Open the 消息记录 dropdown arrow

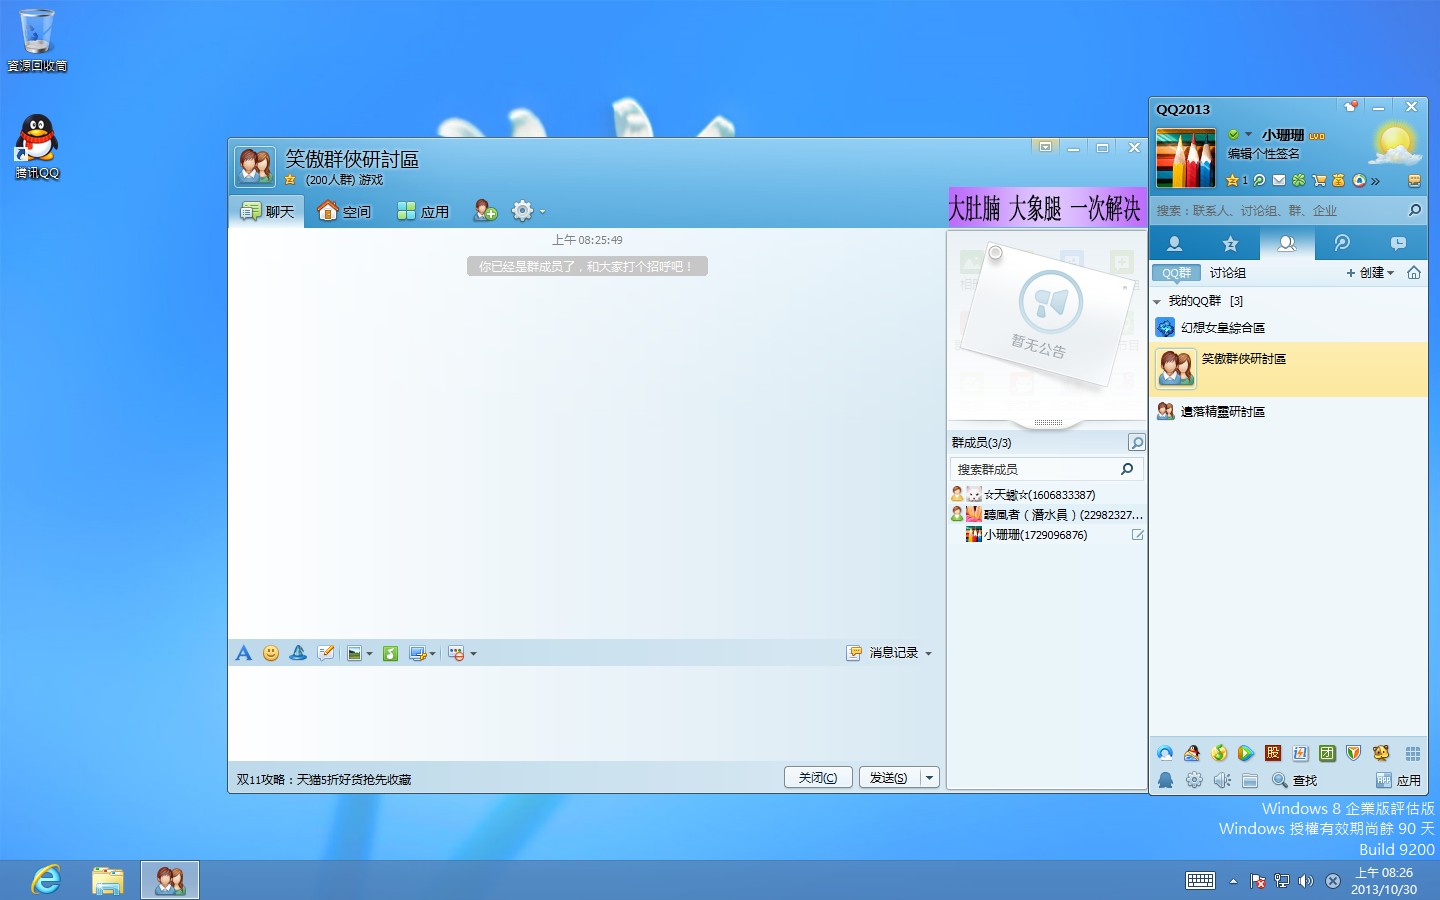coord(928,654)
